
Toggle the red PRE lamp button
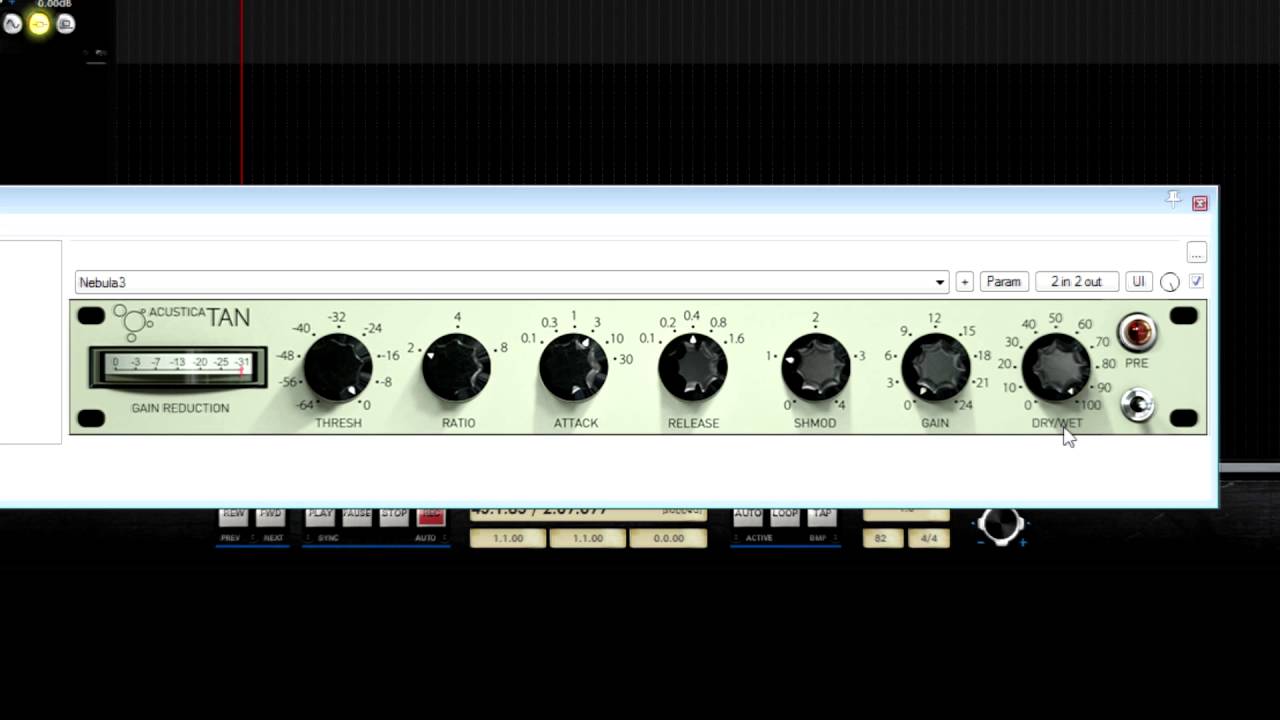1137,333
